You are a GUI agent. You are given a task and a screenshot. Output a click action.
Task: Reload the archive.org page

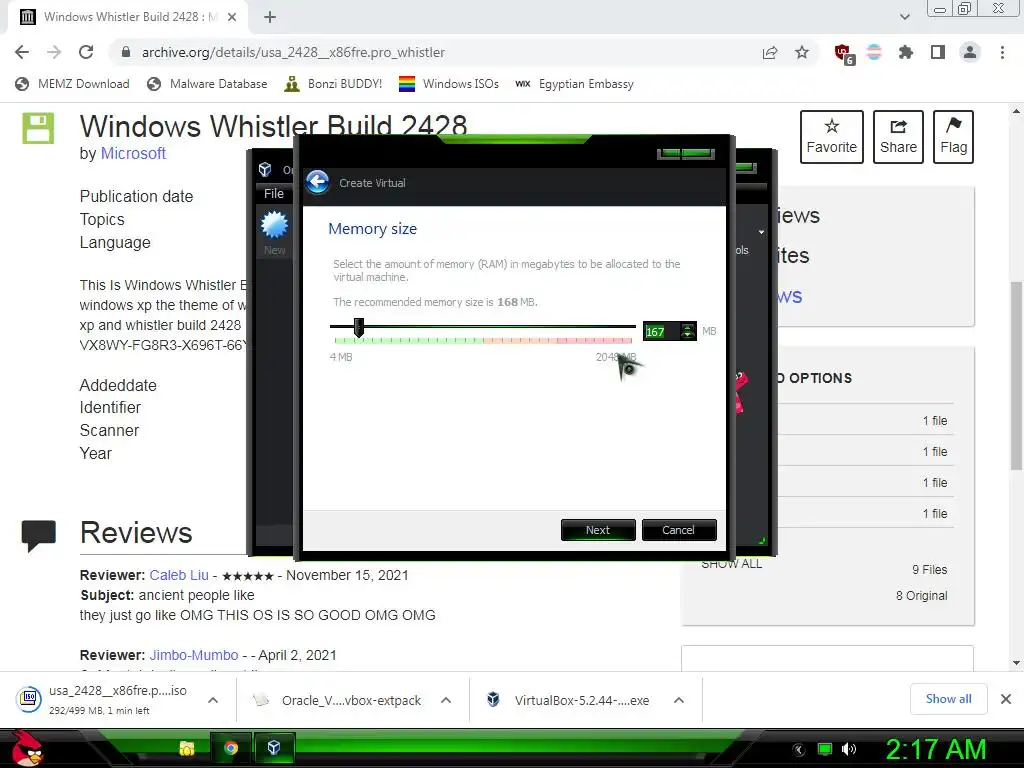point(86,52)
